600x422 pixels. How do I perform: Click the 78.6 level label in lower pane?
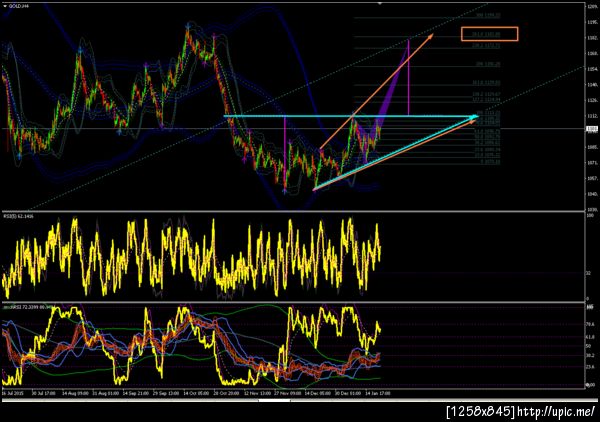pos(590,324)
